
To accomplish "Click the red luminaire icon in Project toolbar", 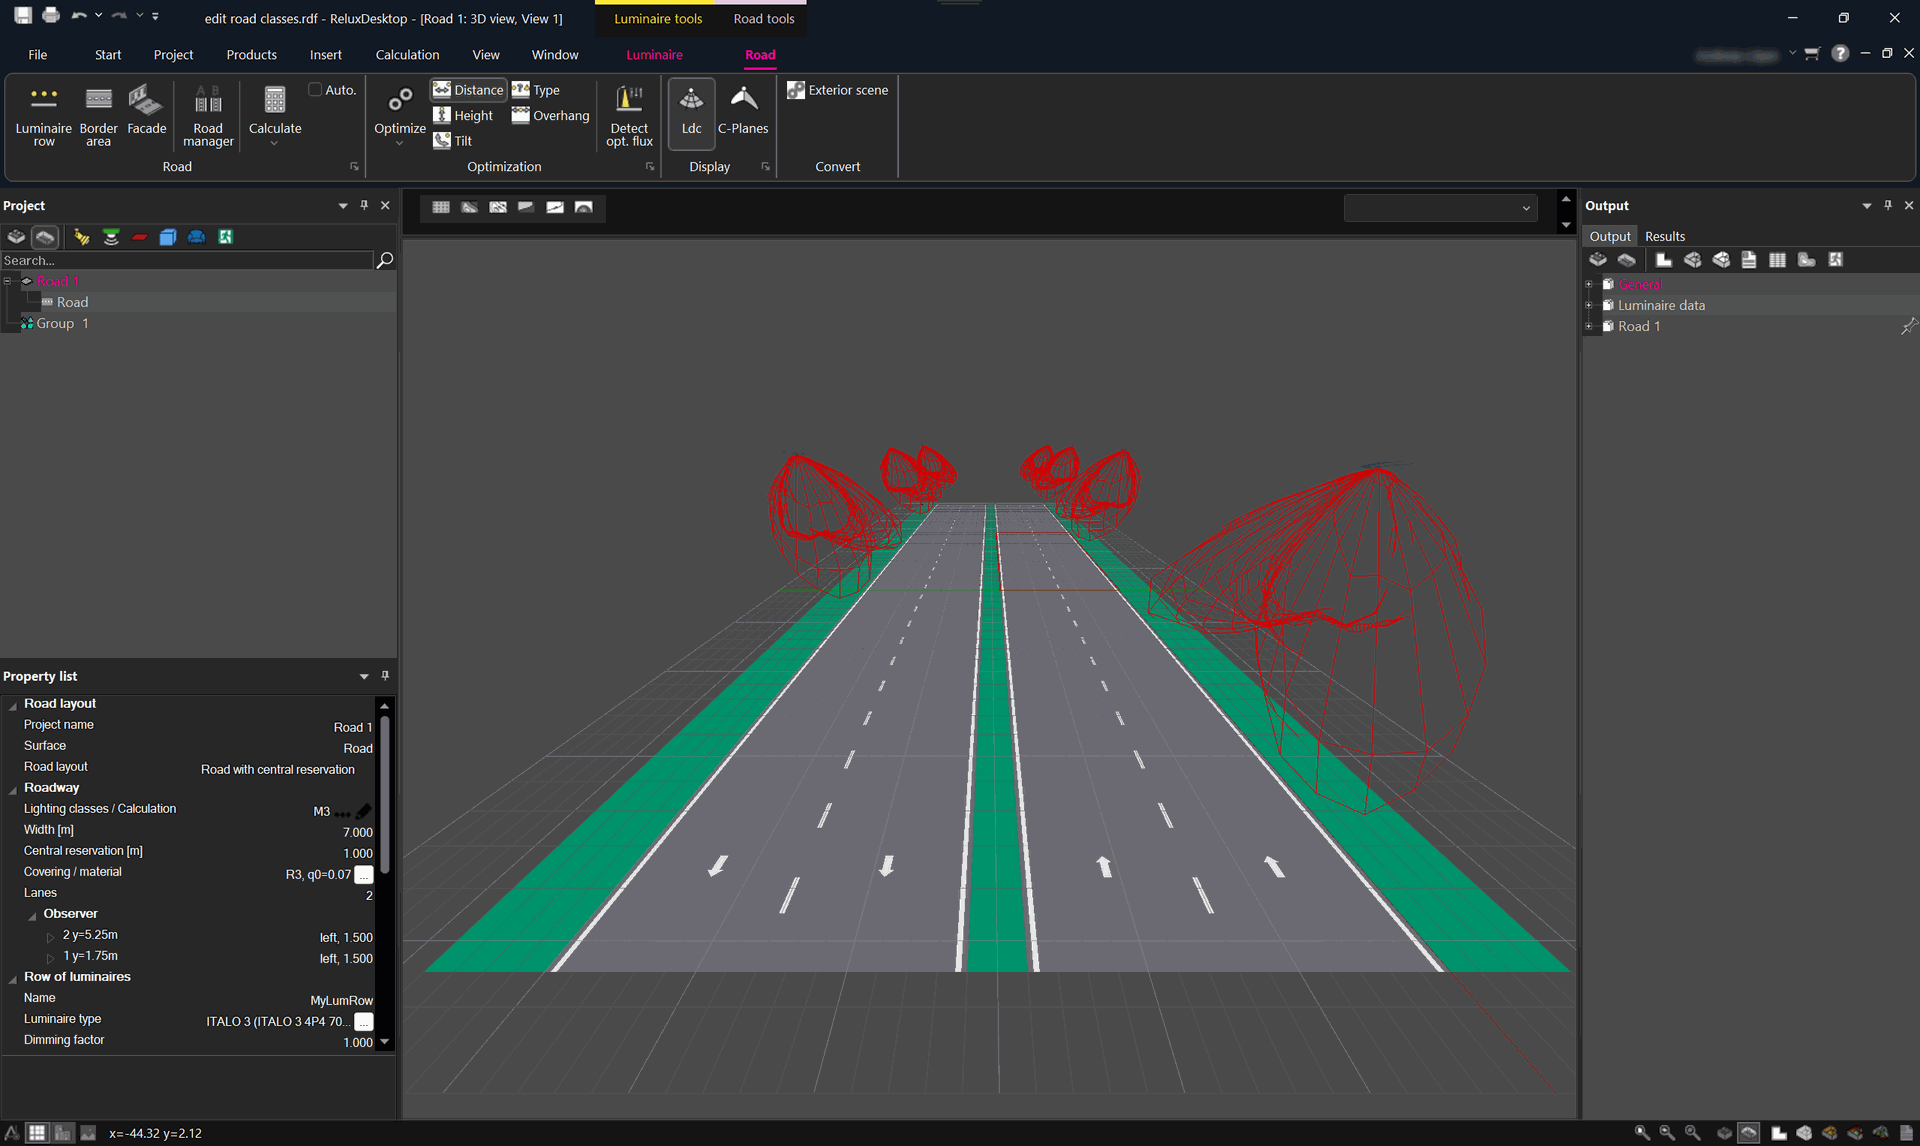I will 140,237.
